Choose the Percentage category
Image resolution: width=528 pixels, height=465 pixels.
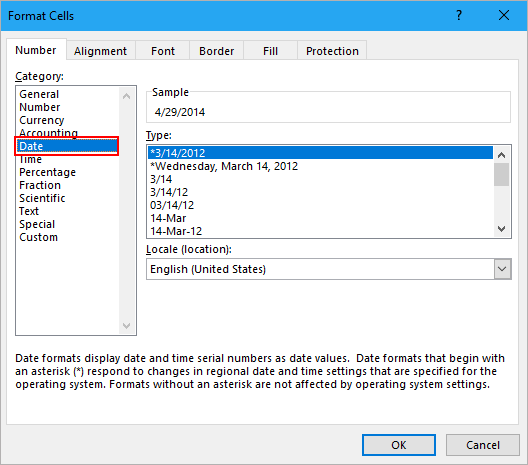coord(47,172)
